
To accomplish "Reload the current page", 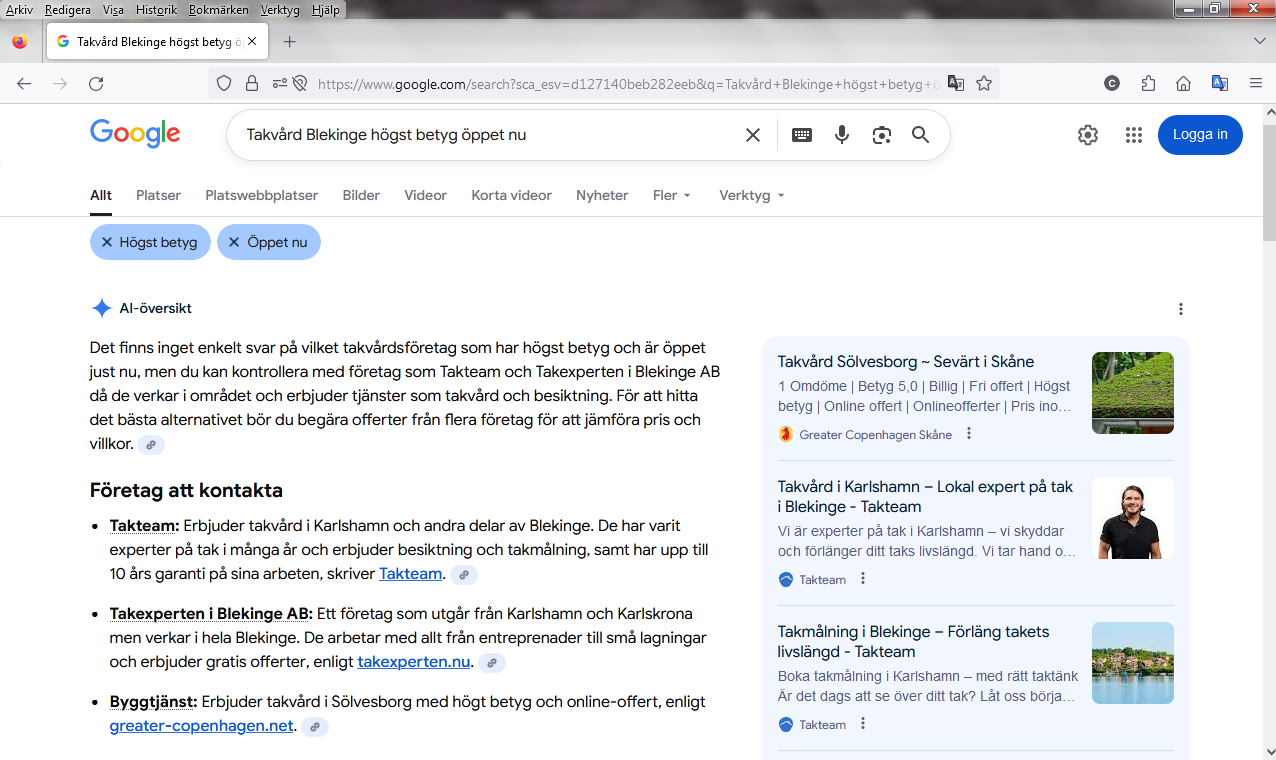I will [x=96, y=84].
